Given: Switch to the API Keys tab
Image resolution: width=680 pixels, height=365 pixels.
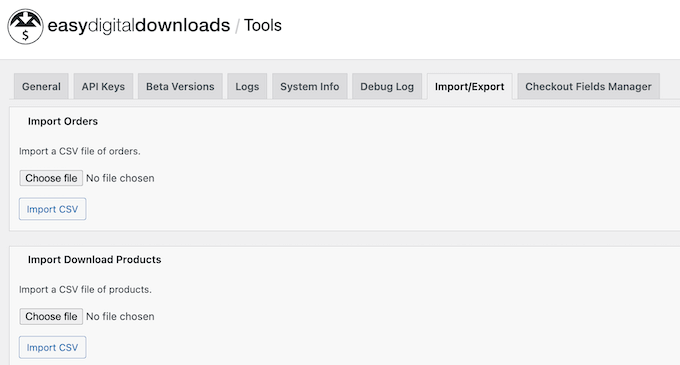Looking at the screenshot, I should [103, 86].
